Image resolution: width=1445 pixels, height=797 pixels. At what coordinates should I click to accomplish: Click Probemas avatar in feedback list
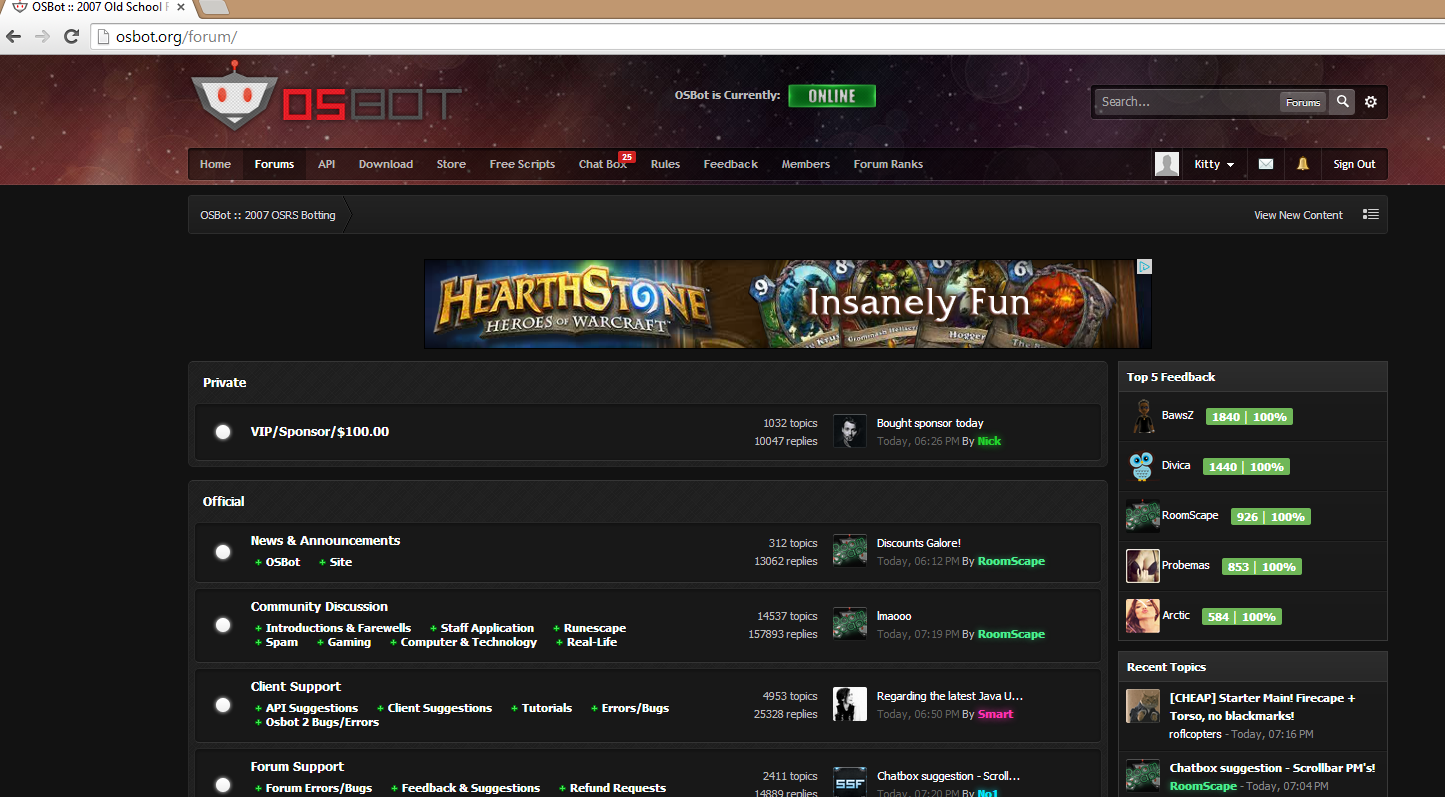click(1143, 566)
